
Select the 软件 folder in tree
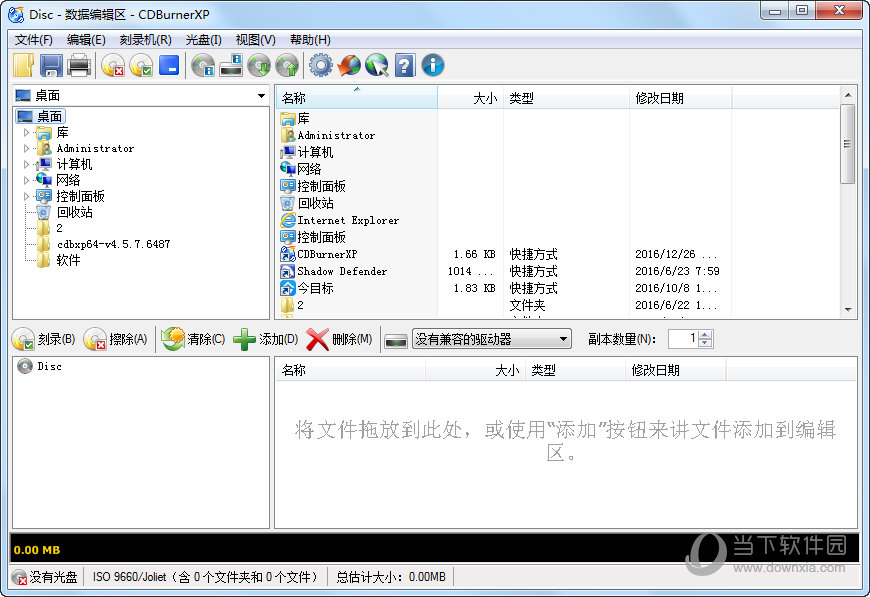coord(68,260)
